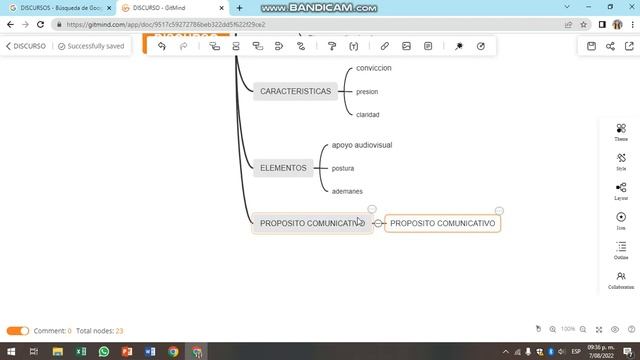Open the Collaborators panel

621,280
